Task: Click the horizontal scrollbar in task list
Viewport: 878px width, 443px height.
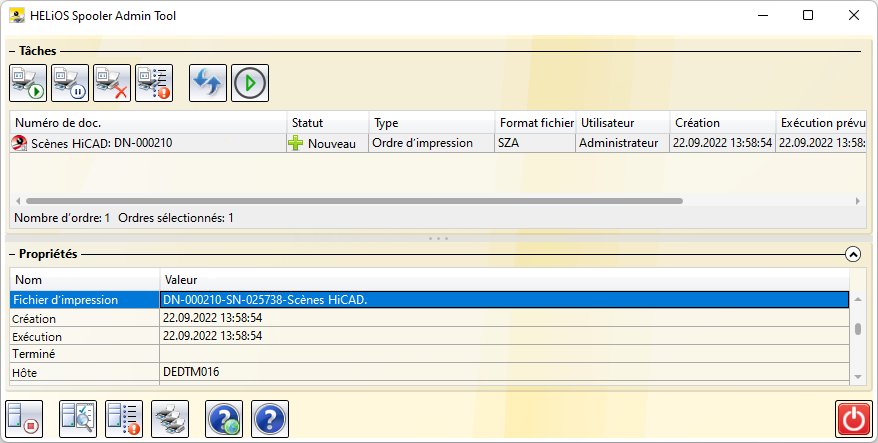Action: point(354,200)
